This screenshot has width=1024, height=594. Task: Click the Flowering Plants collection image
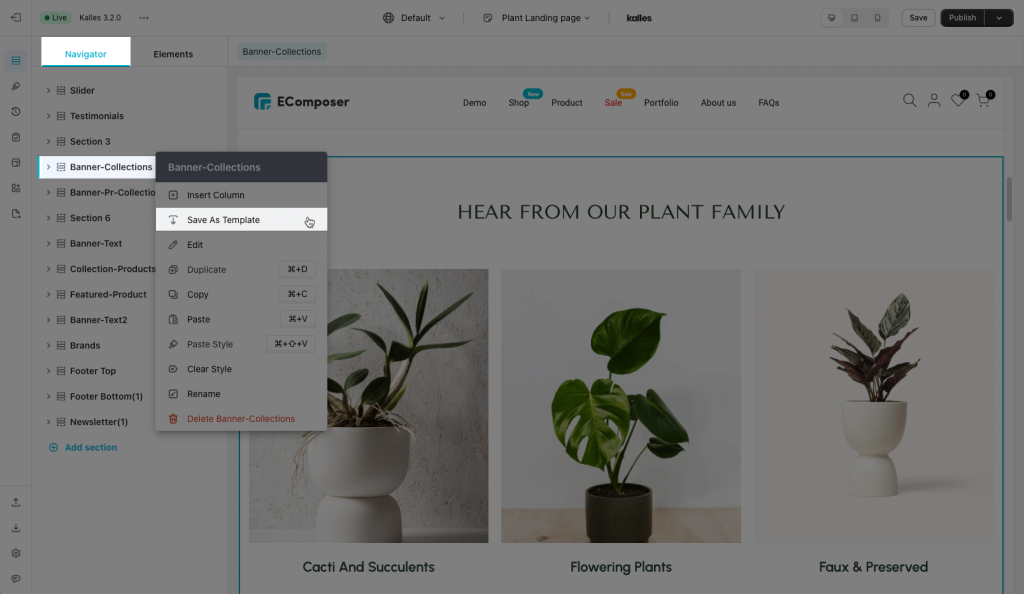click(620, 405)
